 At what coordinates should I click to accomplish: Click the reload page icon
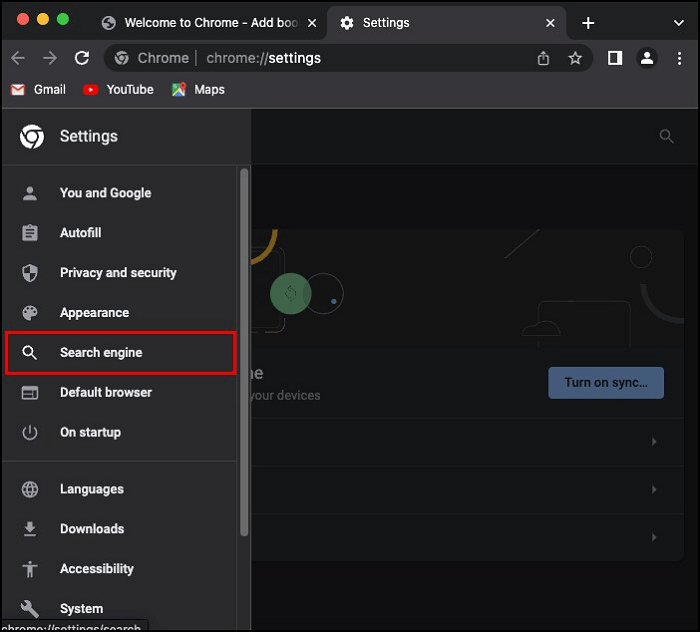point(82,58)
